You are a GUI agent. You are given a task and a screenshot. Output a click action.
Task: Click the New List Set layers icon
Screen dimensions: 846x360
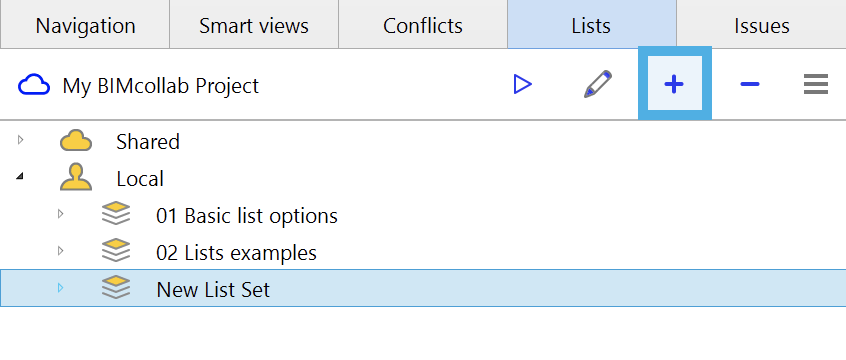click(x=116, y=288)
